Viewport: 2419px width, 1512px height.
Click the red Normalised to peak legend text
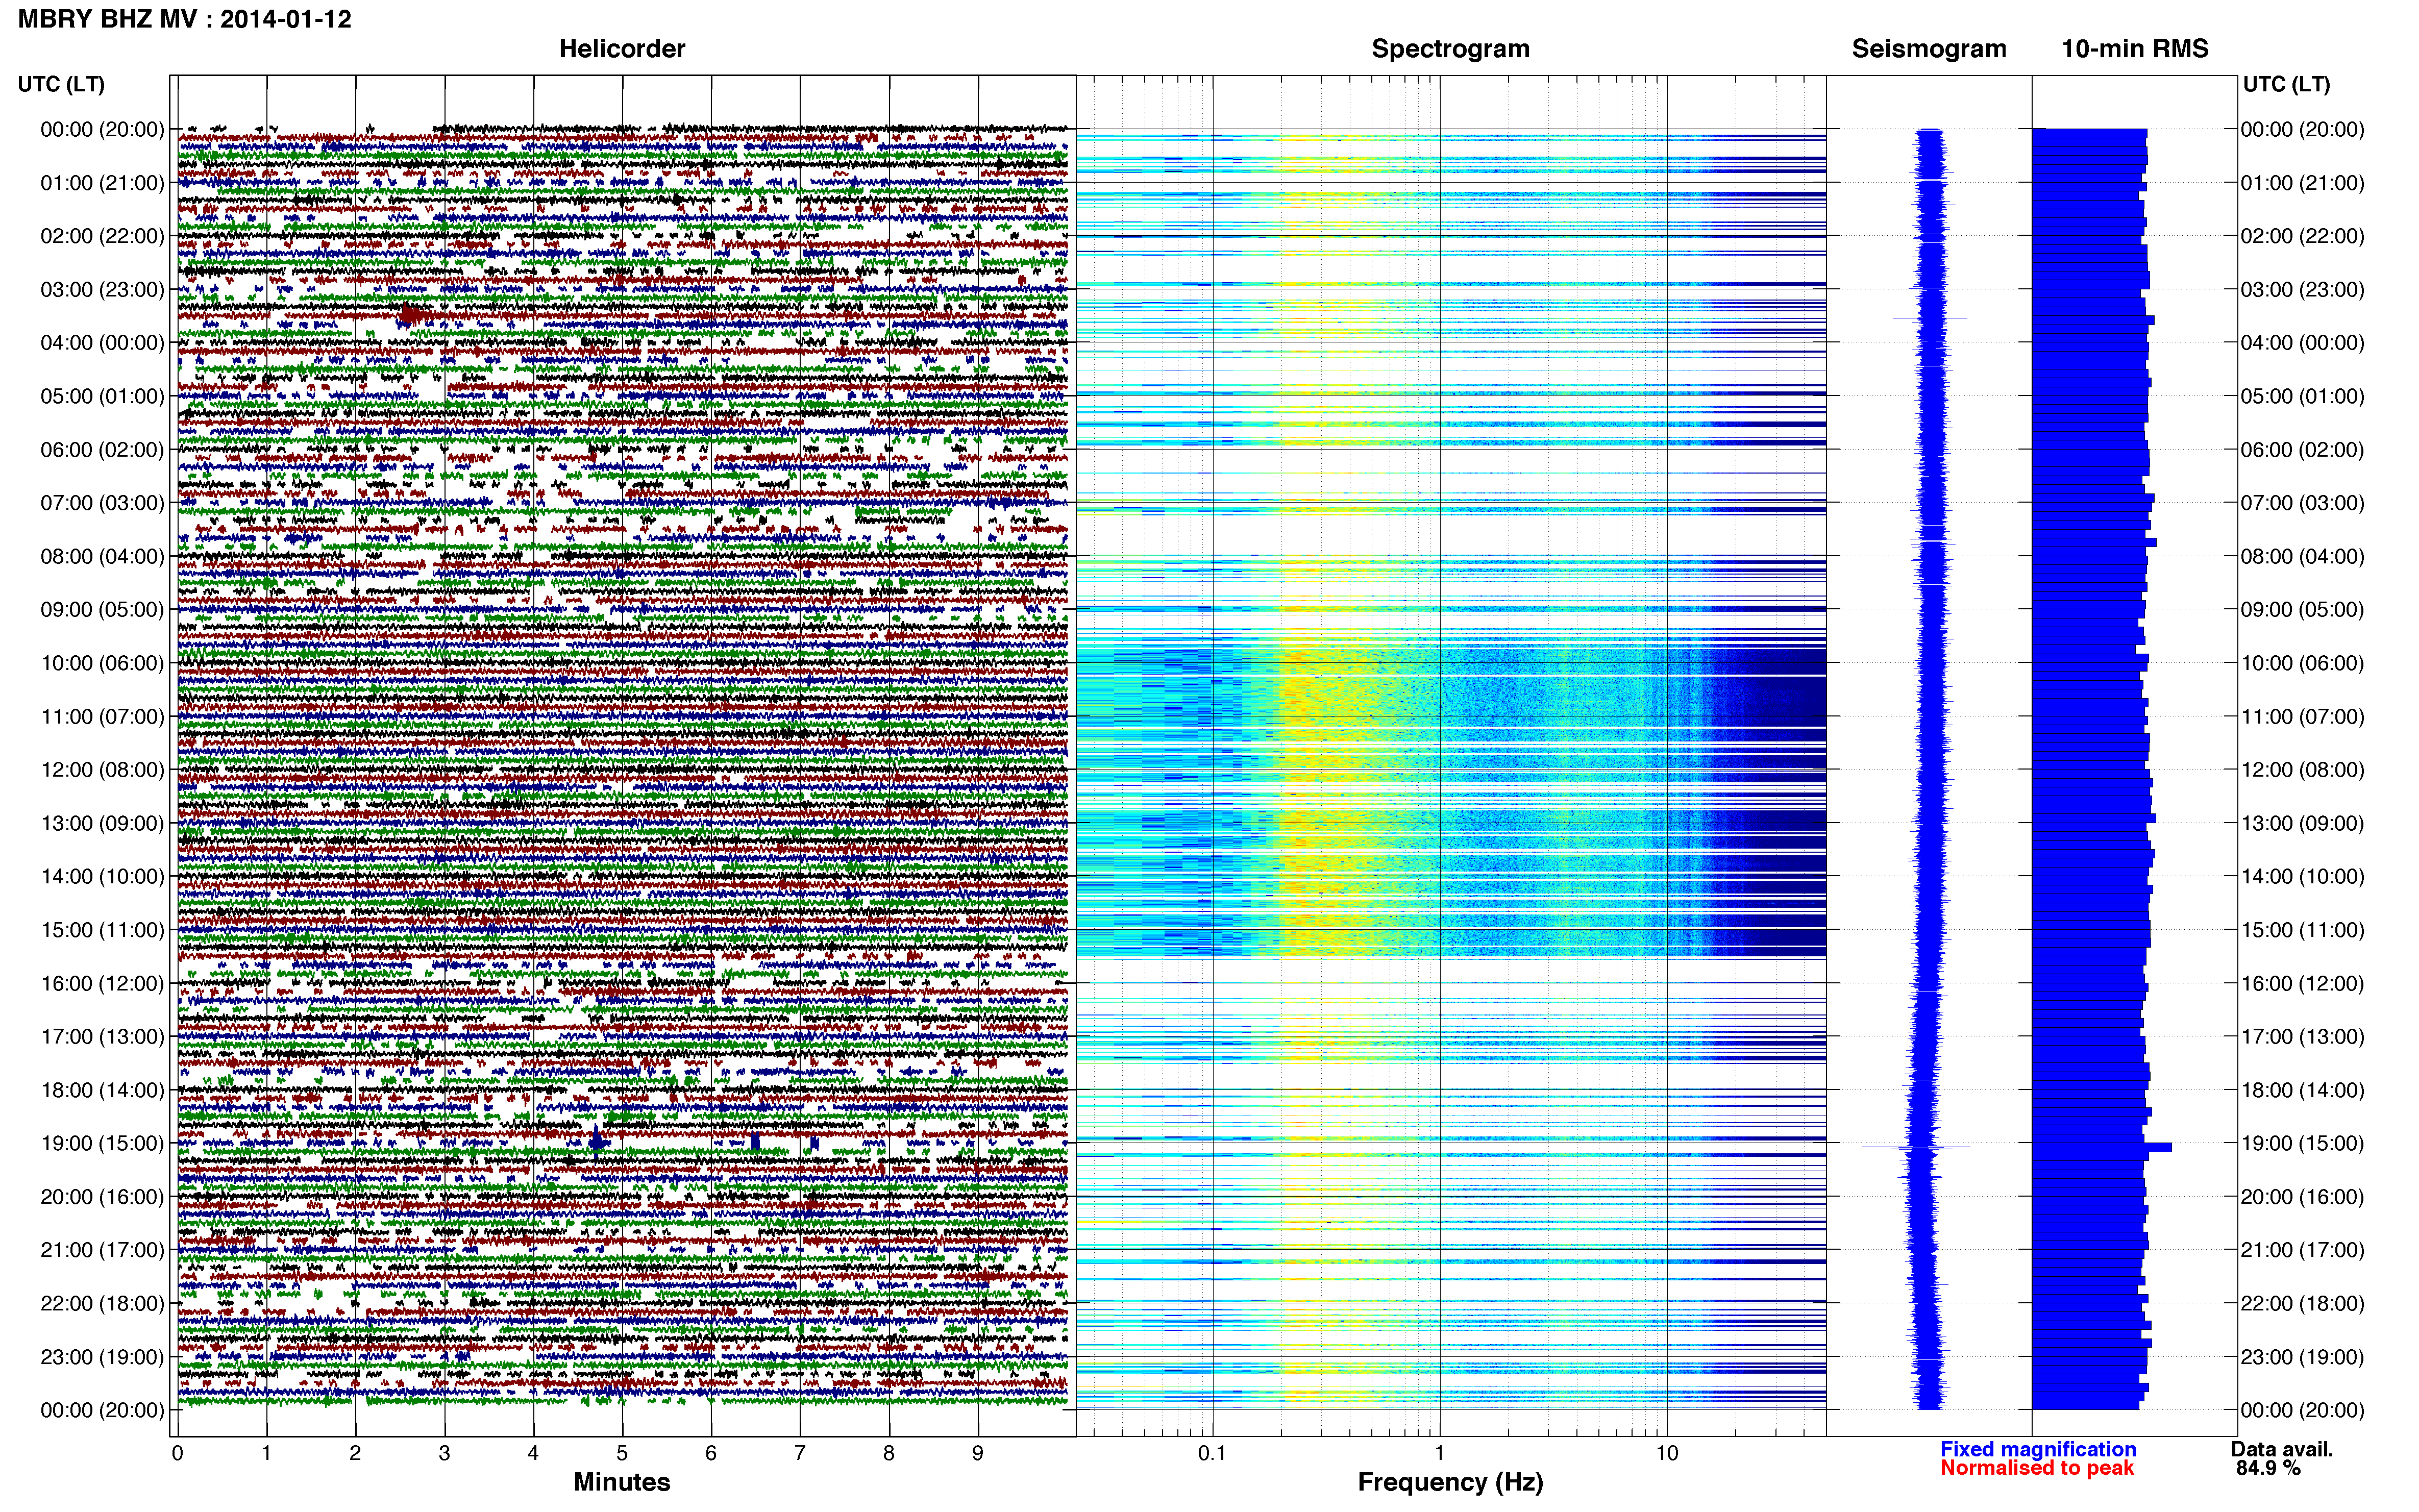pyautogui.click(x=2037, y=1468)
